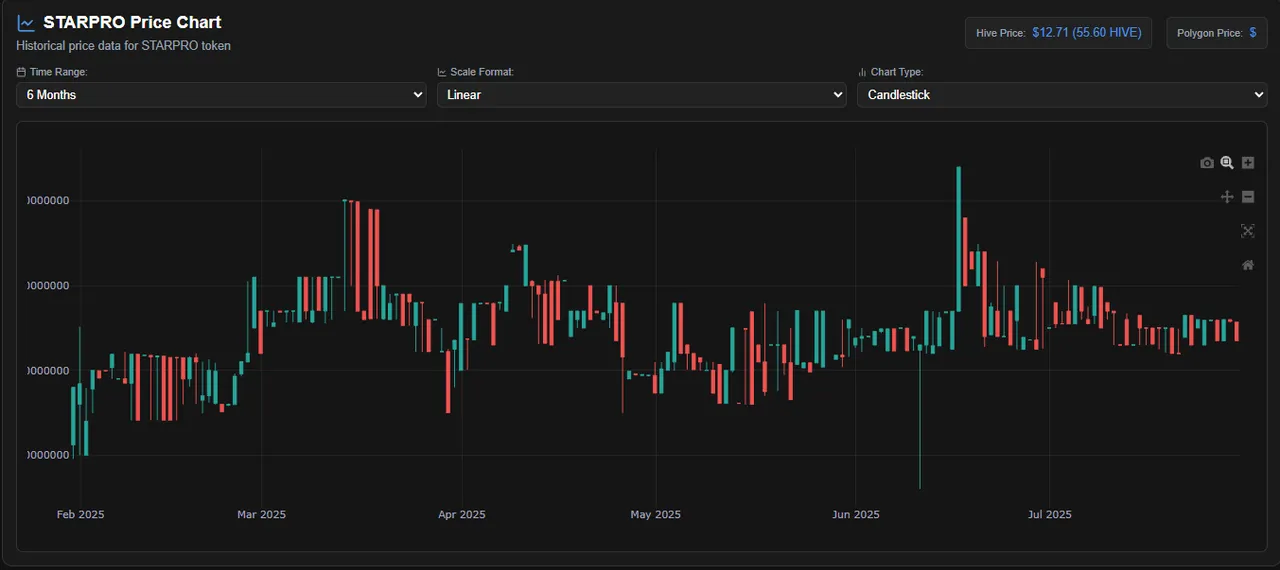The width and height of the screenshot is (1280, 570).
Task: Reset axes with home icon
Action: (1248, 265)
